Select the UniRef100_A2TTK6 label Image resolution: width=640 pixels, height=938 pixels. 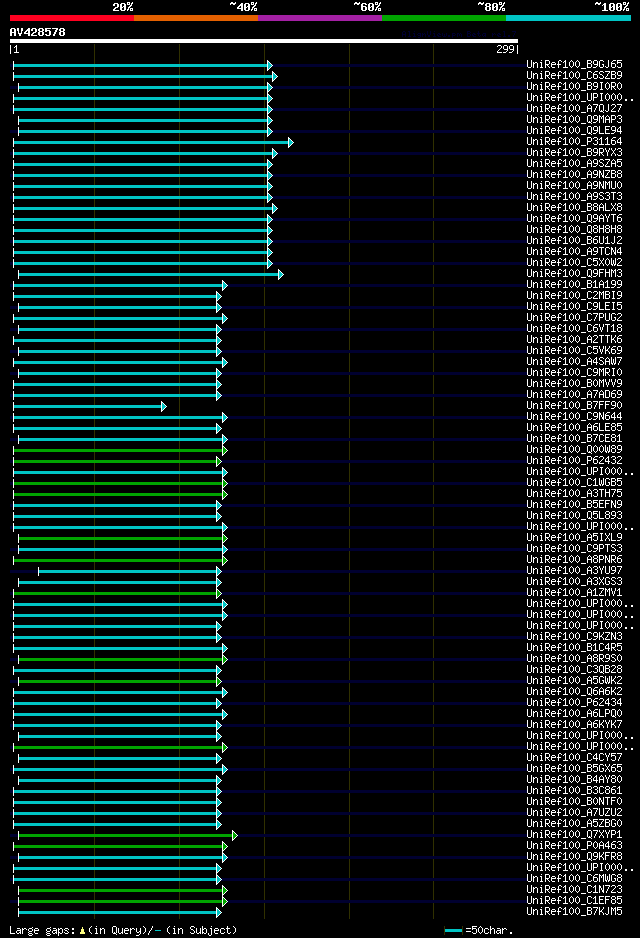tap(574, 339)
